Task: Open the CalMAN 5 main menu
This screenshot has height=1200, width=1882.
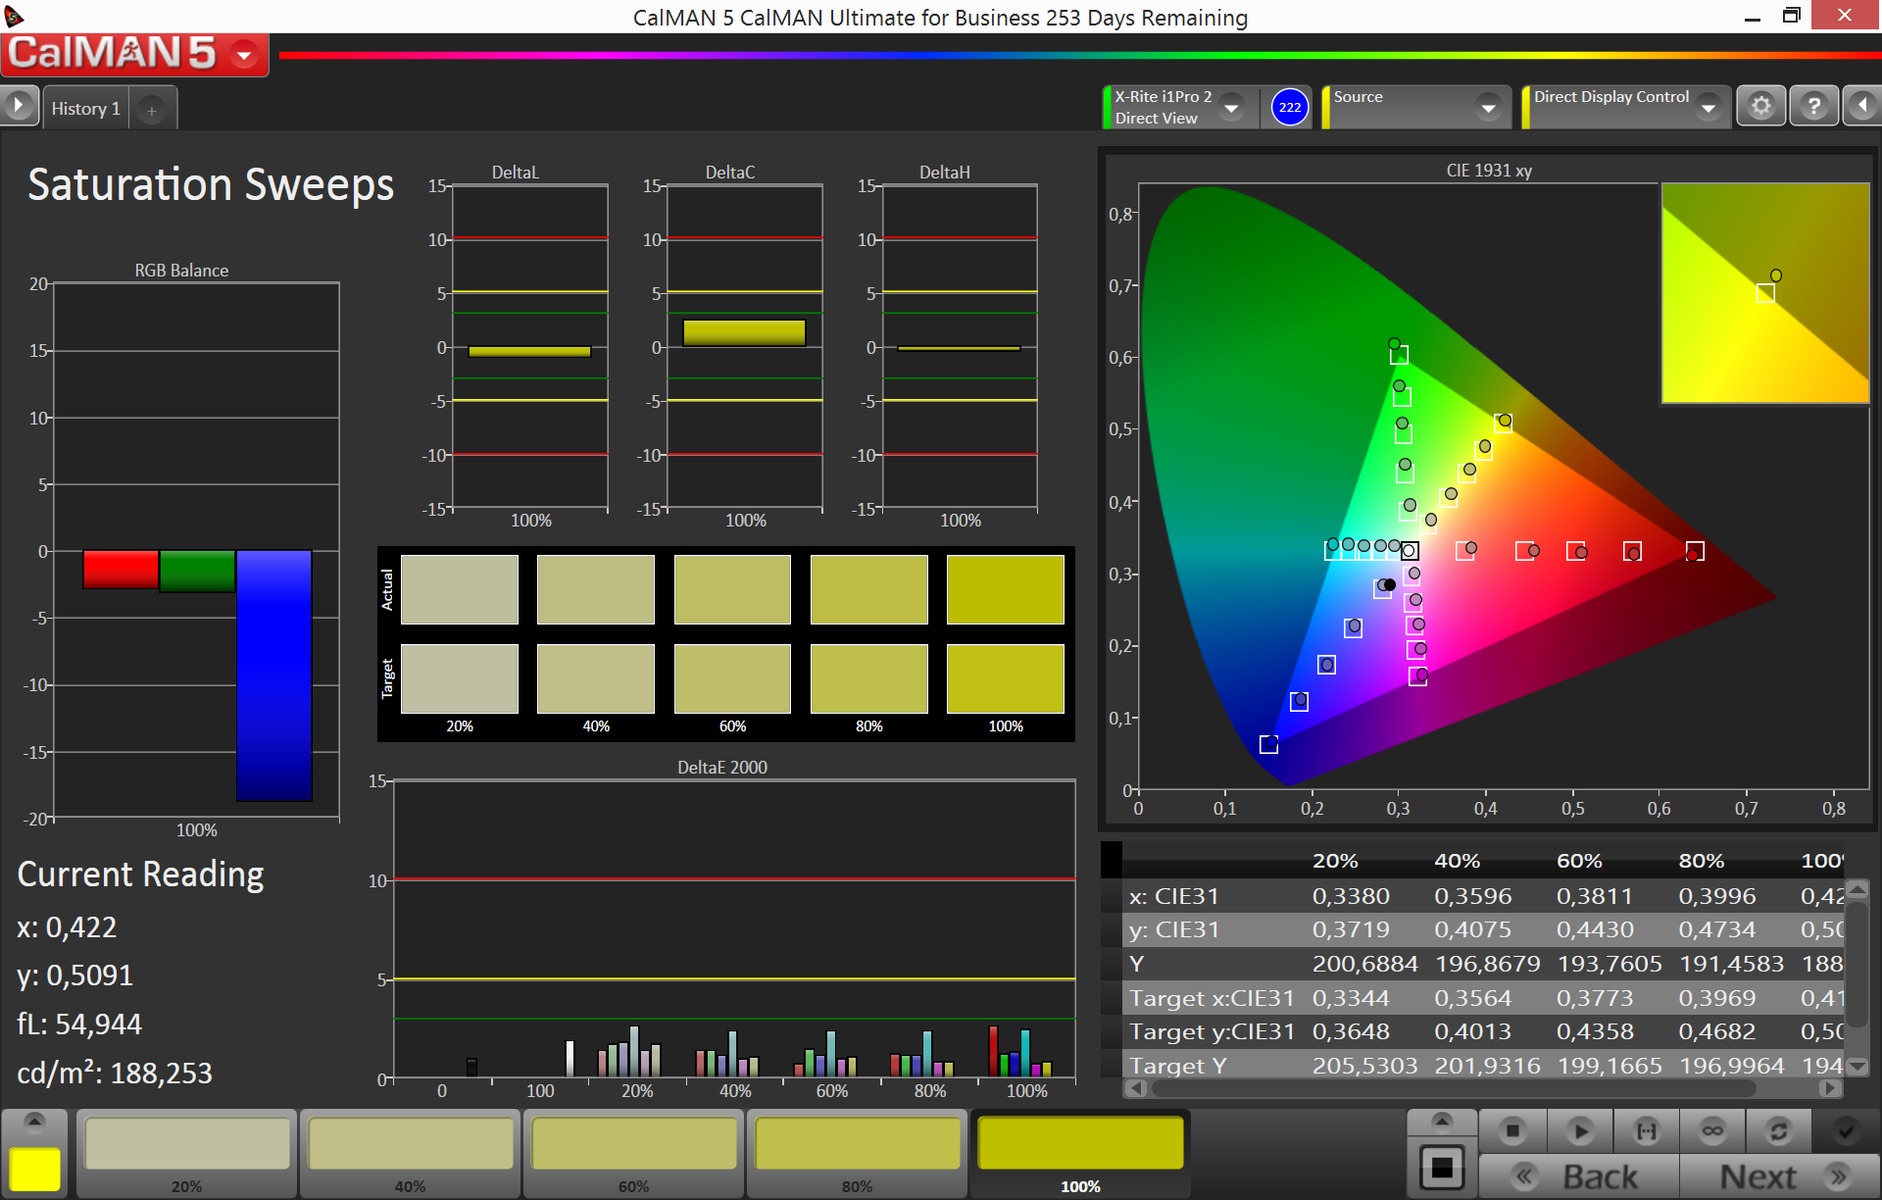Action: [x=244, y=54]
